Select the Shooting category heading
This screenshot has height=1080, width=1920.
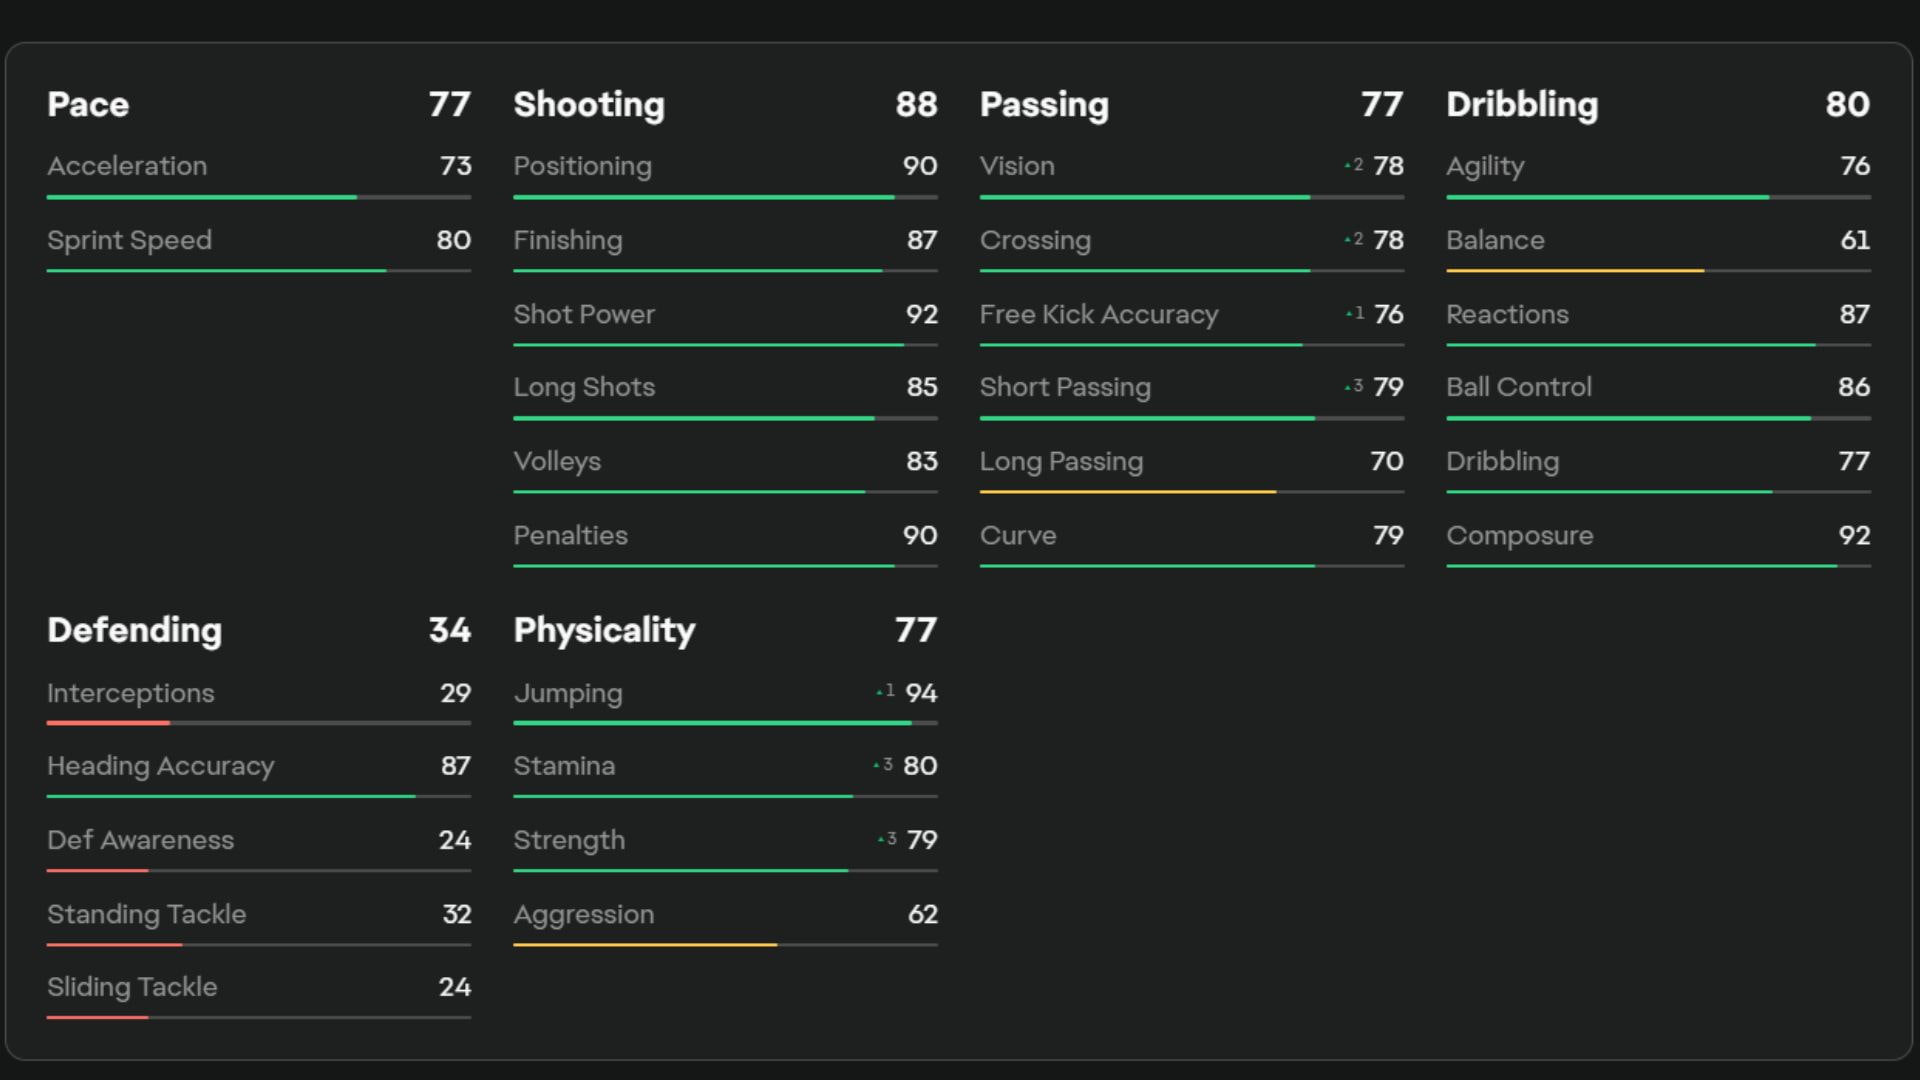coord(589,104)
